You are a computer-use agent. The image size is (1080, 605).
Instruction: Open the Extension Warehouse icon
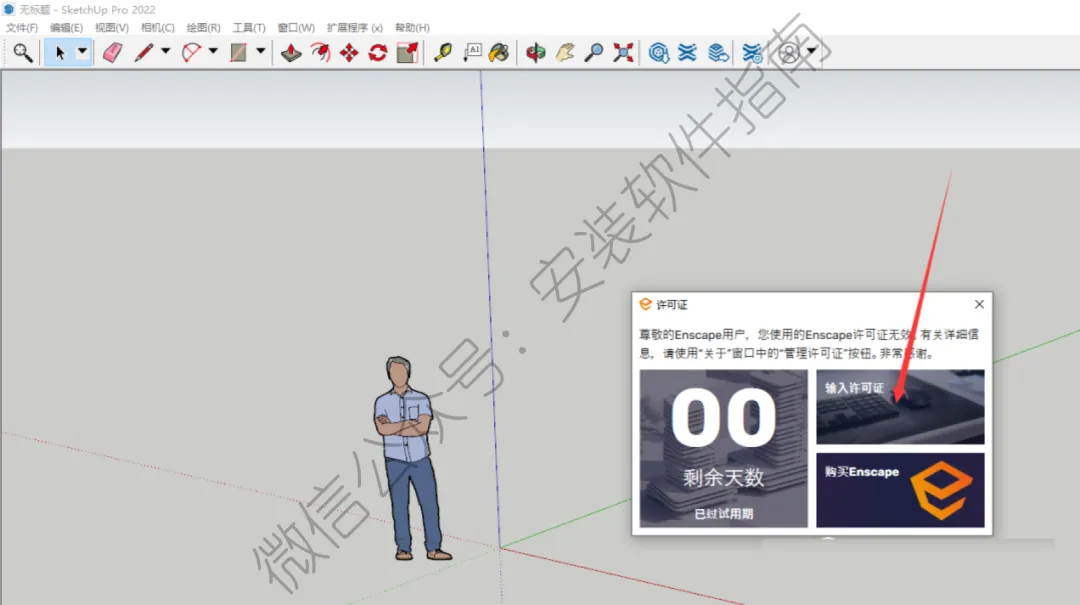[687, 53]
